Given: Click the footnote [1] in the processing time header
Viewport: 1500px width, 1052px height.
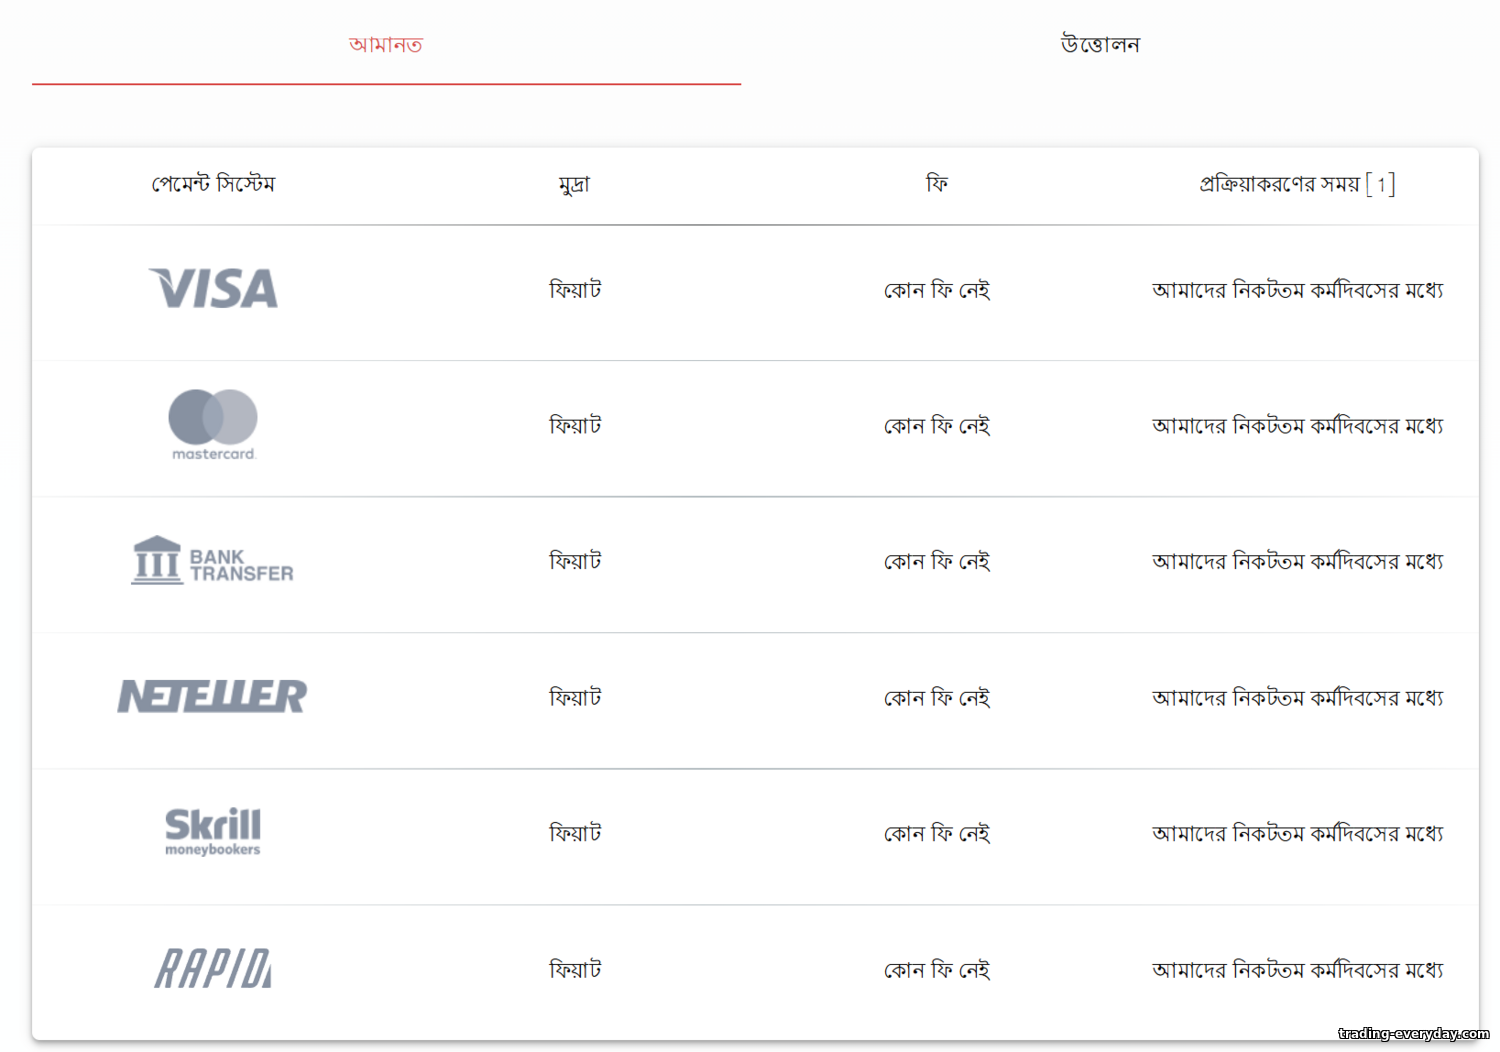Looking at the screenshot, I should (1380, 184).
